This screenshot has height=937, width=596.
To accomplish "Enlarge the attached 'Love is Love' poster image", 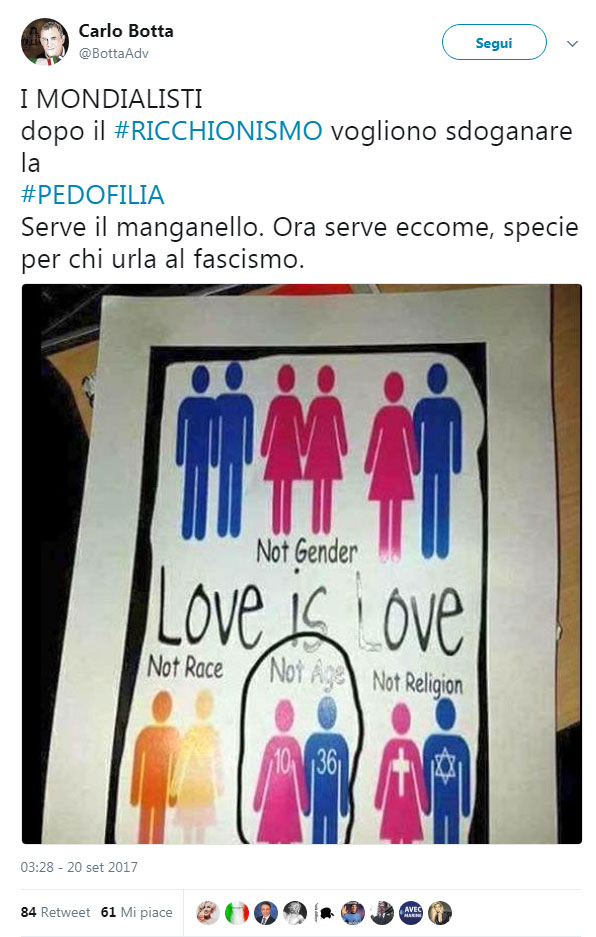I will click(x=302, y=564).
